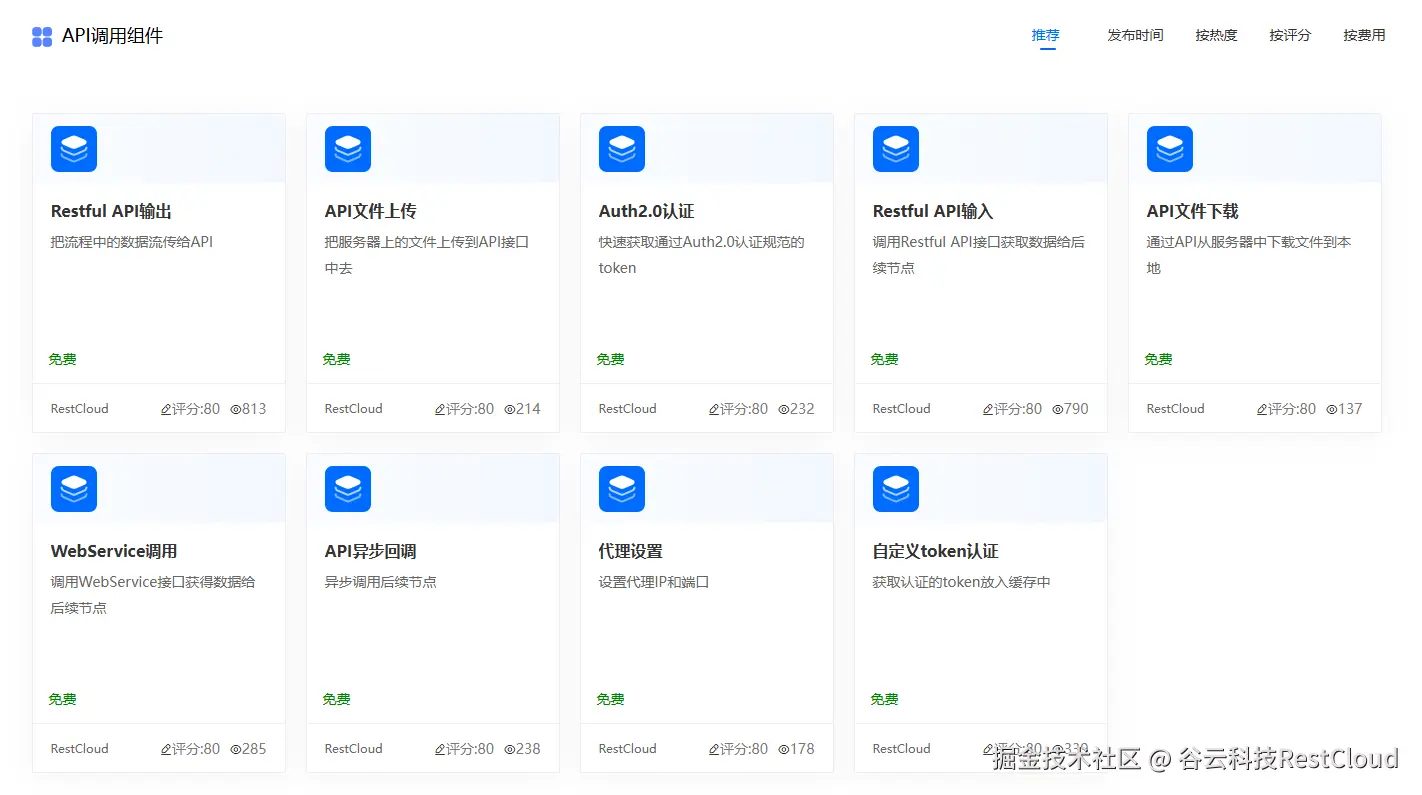Click the 评分:80 rating on API文件上传 card

pyautogui.click(x=464, y=408)
